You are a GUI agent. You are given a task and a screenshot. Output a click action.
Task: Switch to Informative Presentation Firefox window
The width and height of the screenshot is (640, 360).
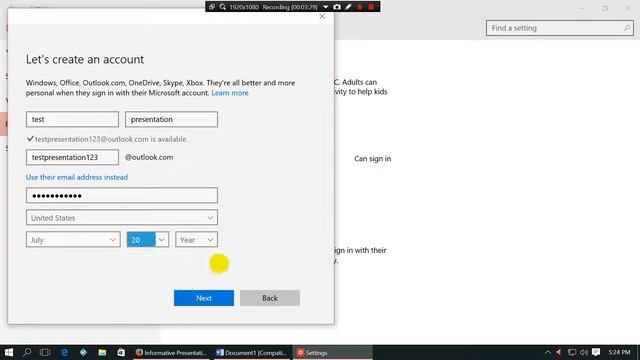click(x=171, y=353)
